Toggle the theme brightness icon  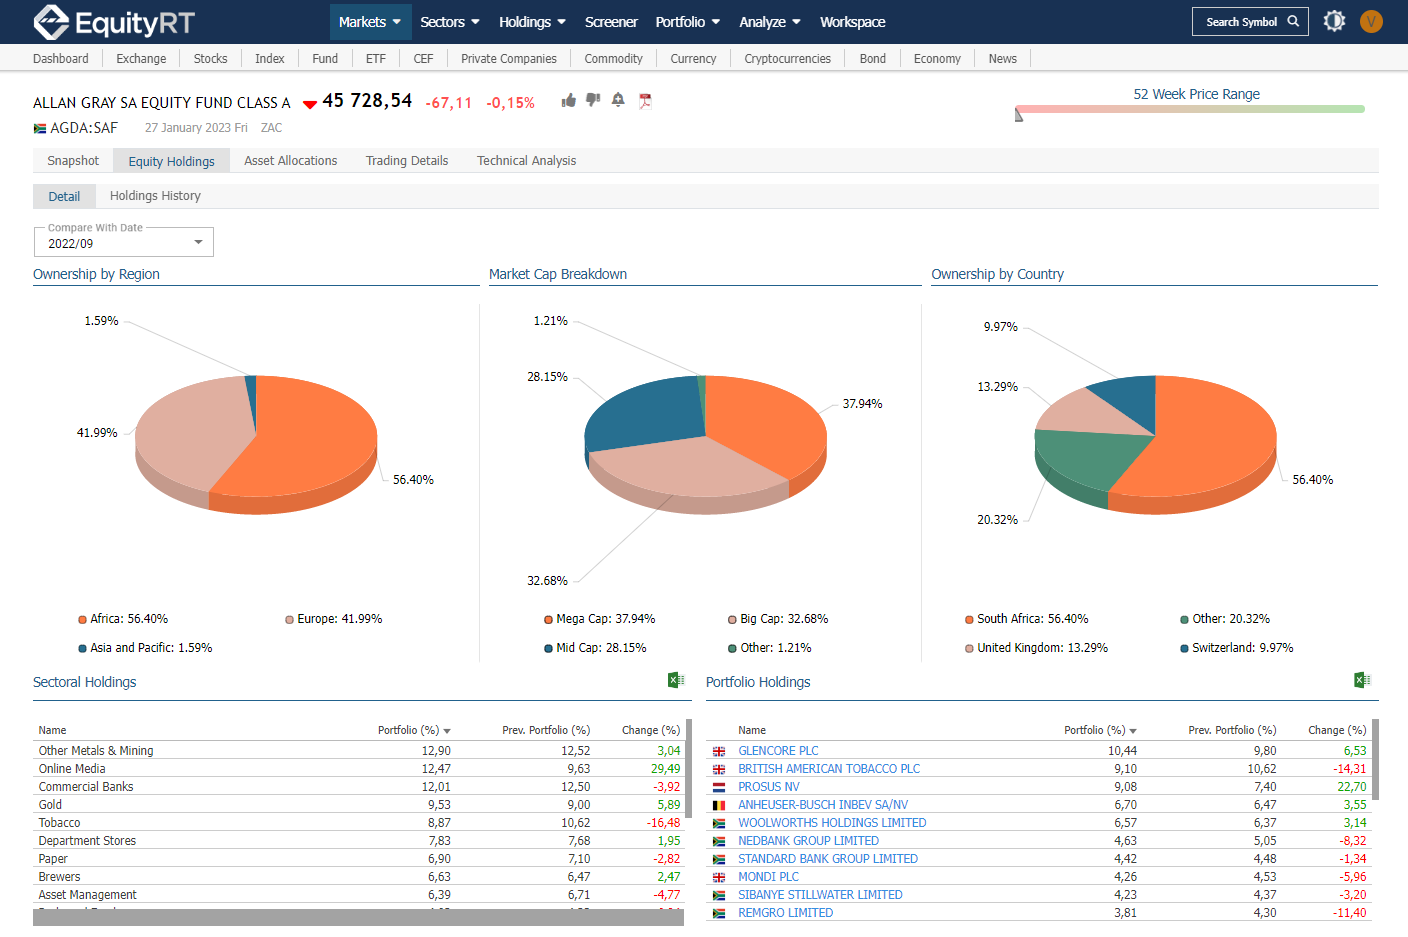[x=1334, y=21]
